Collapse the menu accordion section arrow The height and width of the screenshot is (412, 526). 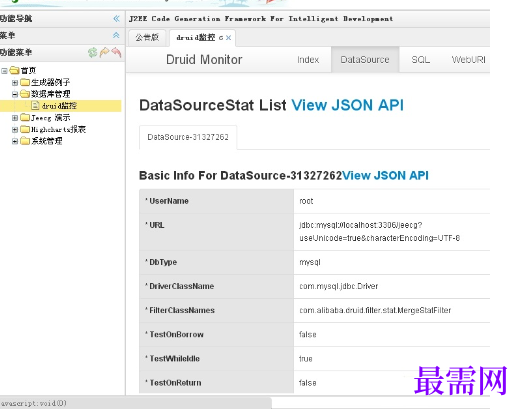[x=116, y=35]
